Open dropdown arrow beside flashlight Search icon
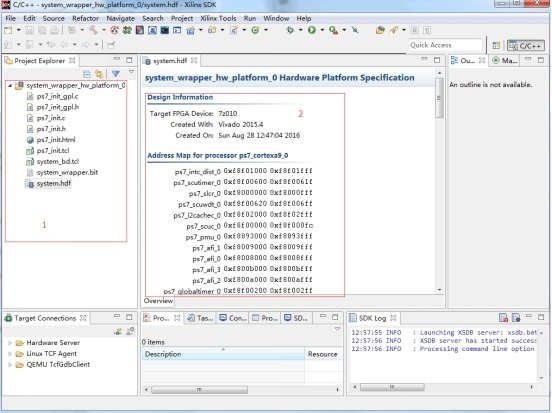 [x=403, y=30]
